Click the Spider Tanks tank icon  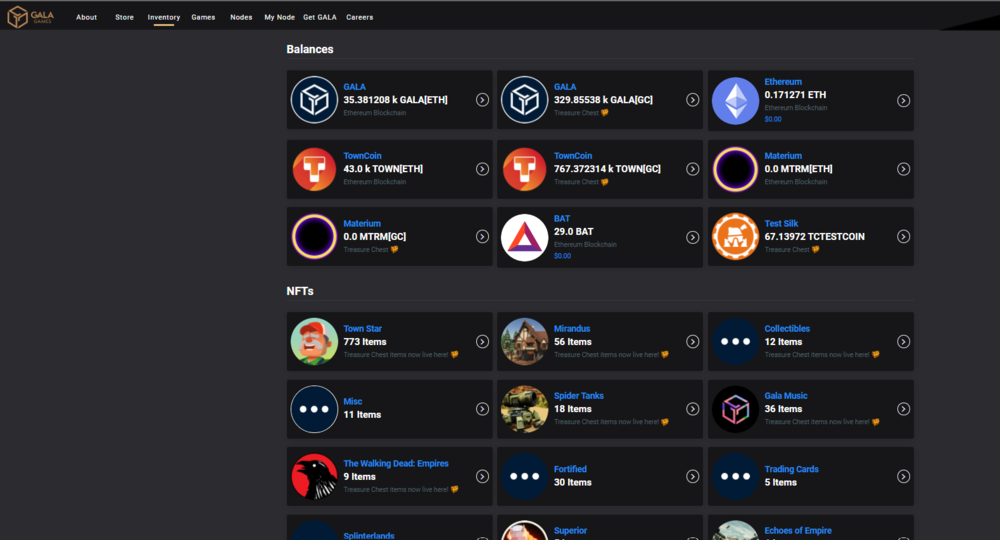524,409
